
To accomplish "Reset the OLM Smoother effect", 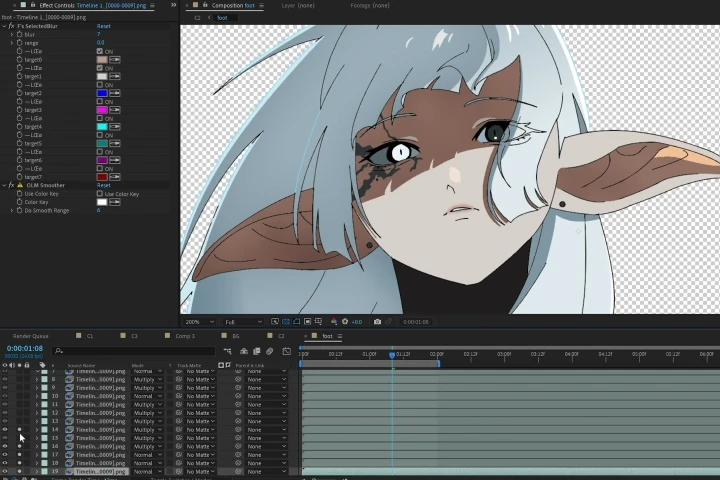I will pyautogui.click(x=103, y=185).
